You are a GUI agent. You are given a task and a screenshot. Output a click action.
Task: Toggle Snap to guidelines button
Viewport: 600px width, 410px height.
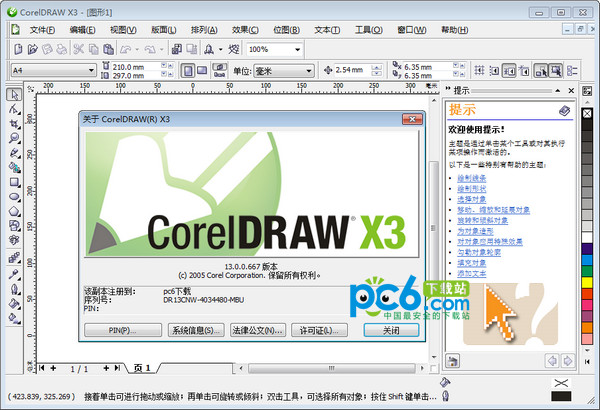(x=494, y=70)
